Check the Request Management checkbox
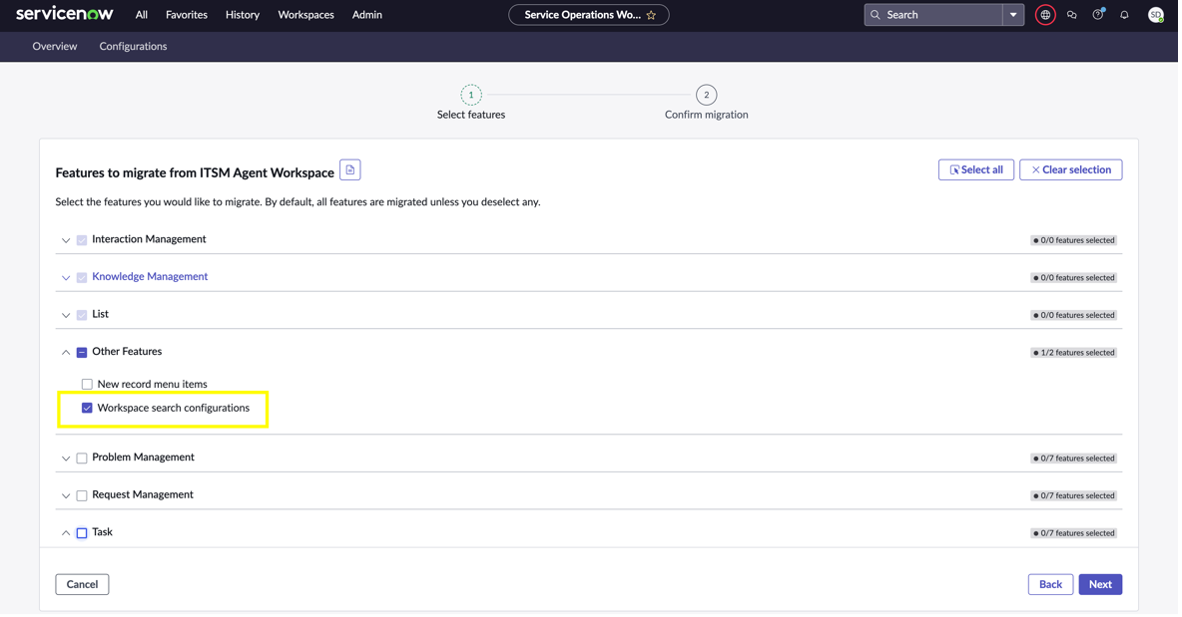This screenshot has height=617, width=1182. (82, 496)
